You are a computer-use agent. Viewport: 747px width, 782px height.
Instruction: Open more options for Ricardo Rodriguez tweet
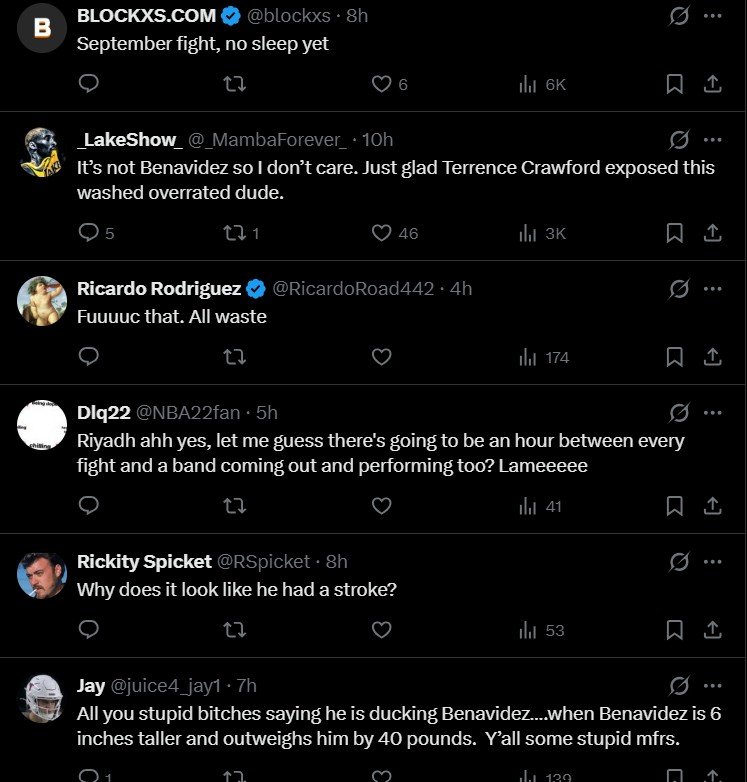[x=712, y=289]
